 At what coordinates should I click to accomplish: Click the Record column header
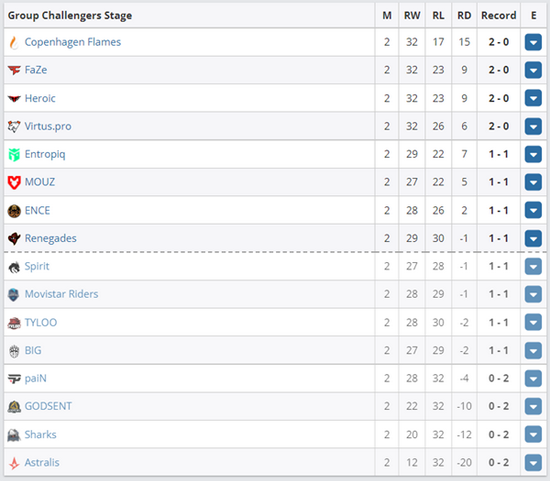(498, 15)
